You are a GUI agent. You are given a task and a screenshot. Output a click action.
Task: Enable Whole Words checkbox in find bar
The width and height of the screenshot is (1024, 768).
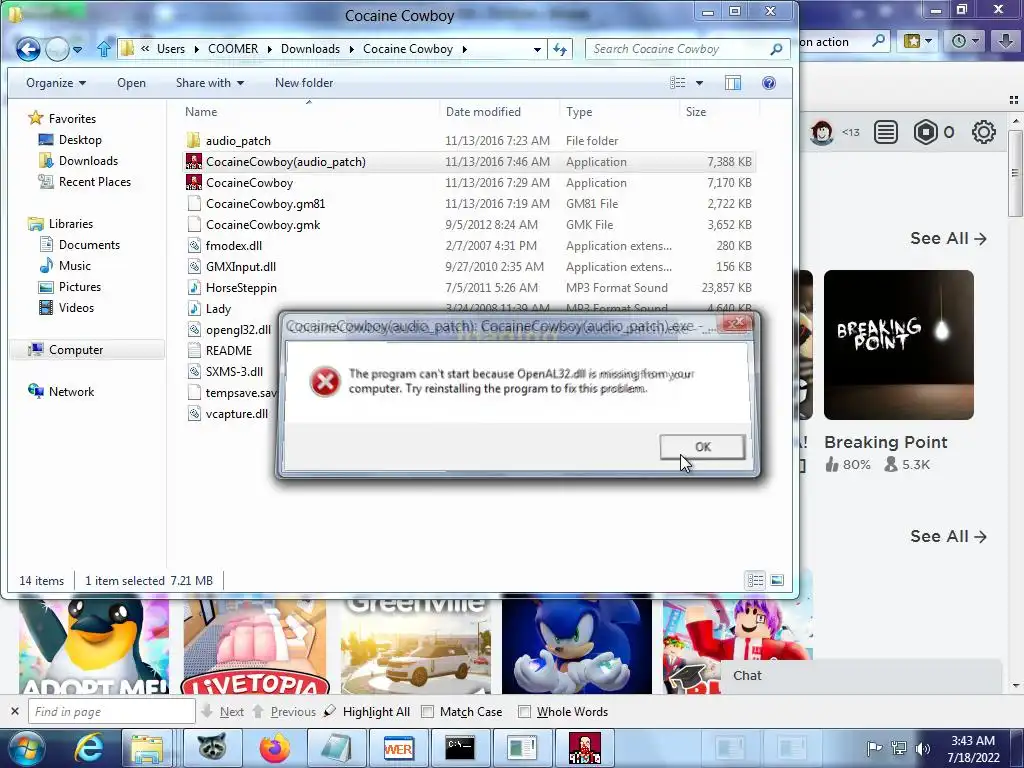[x=524, y=712]
